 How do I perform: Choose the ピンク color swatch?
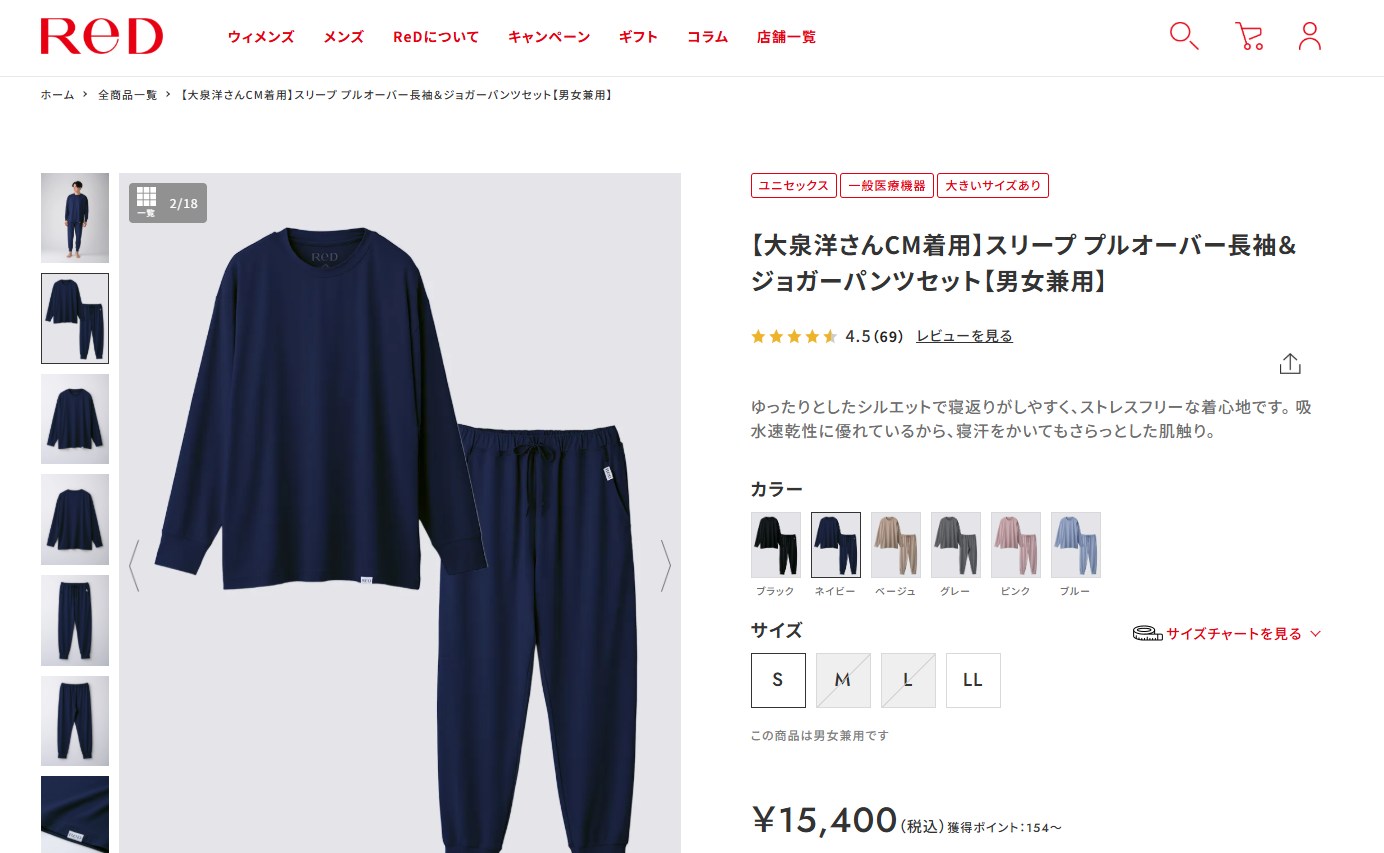click(1016, 545)
